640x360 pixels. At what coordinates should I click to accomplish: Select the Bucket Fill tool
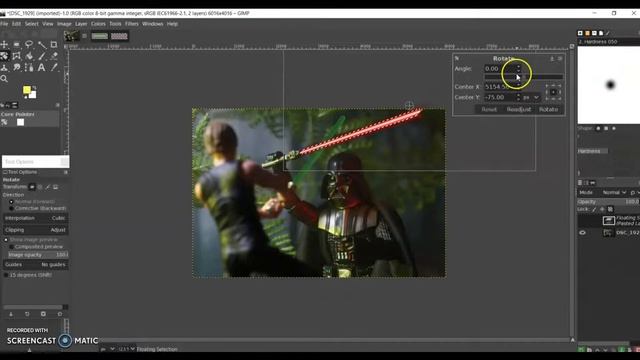click(29, 56)
